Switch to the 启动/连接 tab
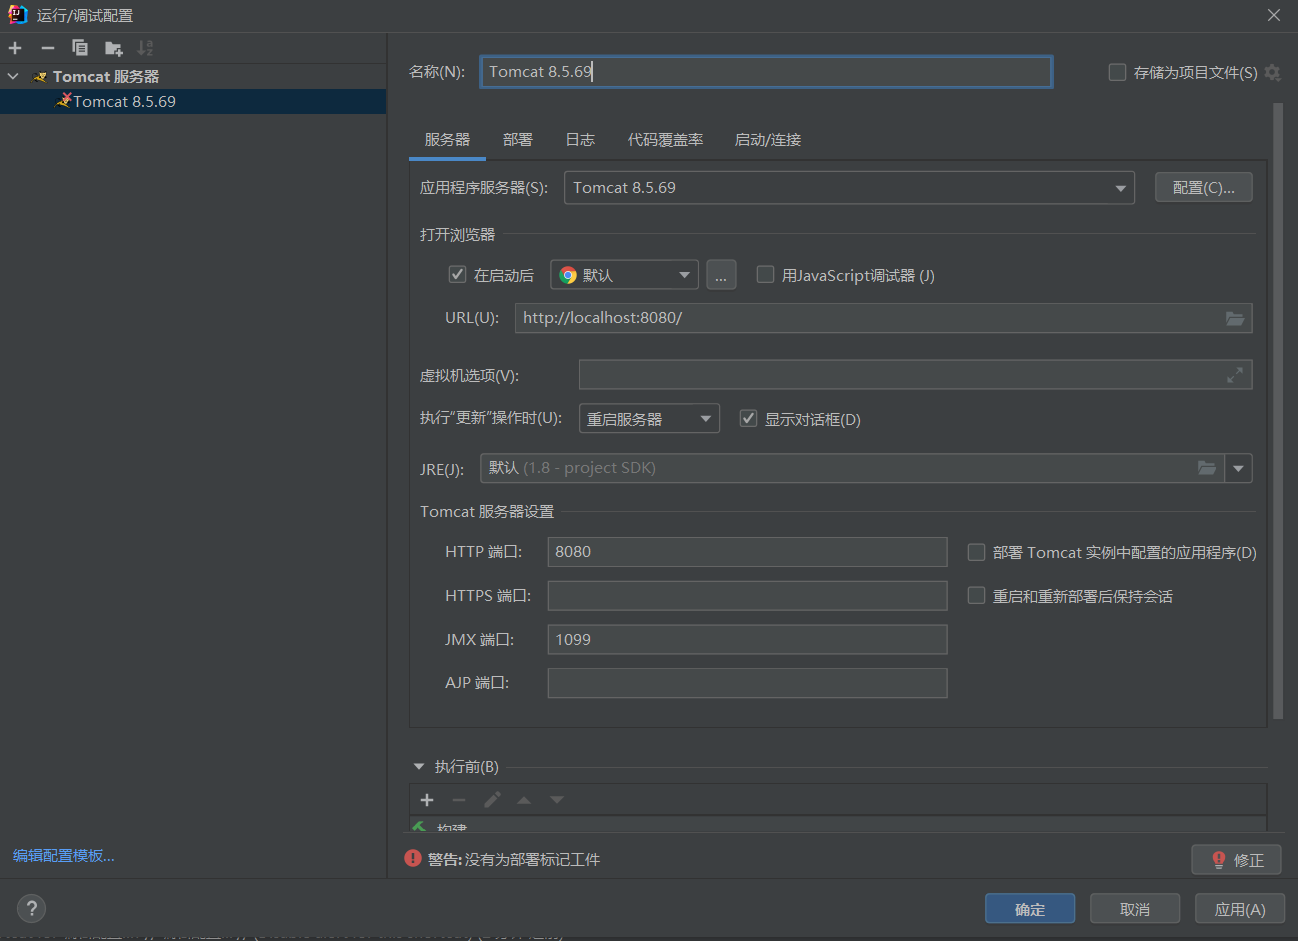Viewport: 1298px width, 941px height. [x=768, y=140]
